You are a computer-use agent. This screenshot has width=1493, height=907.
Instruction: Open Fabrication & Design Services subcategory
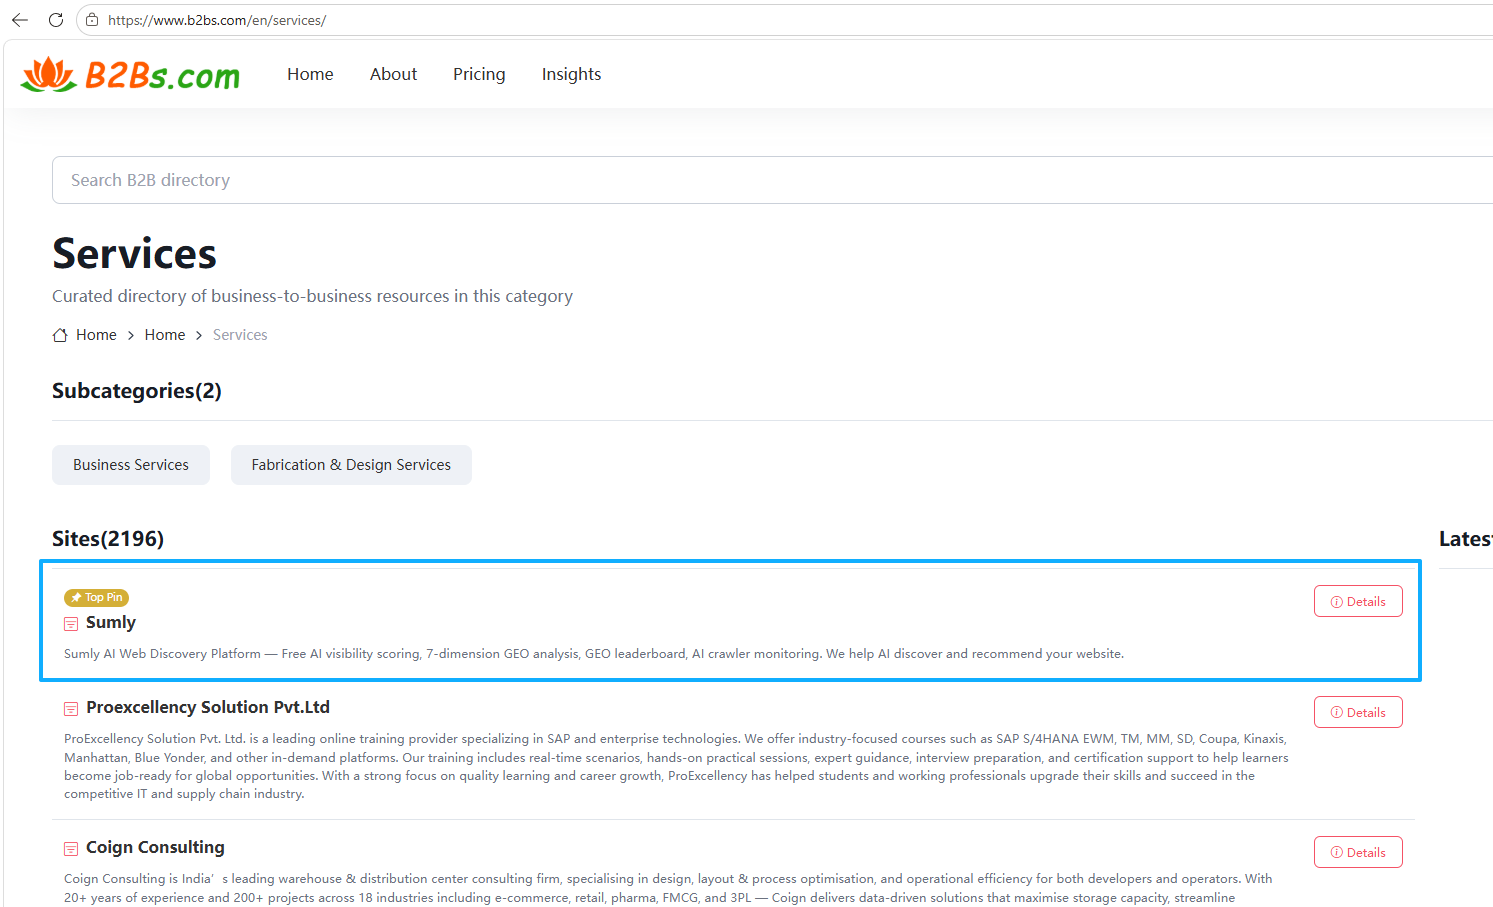pos(351,465)
